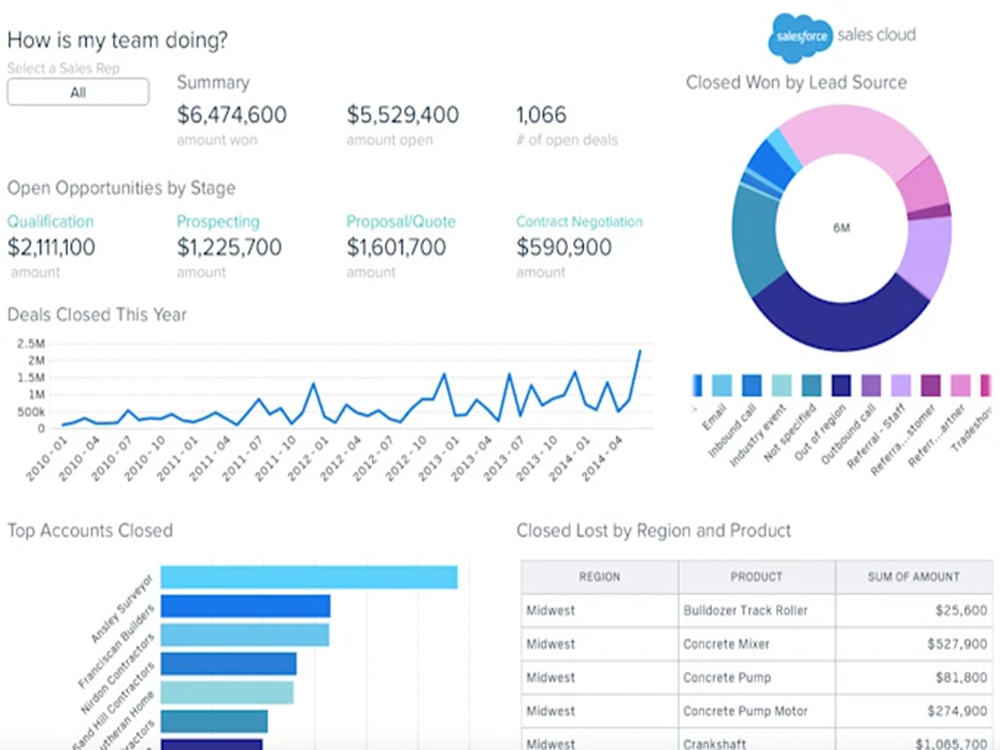The height and width of the screenshot is (750, 1000).
Task: Click the Referral - Staff legend swatch
Action: point(901,385)
